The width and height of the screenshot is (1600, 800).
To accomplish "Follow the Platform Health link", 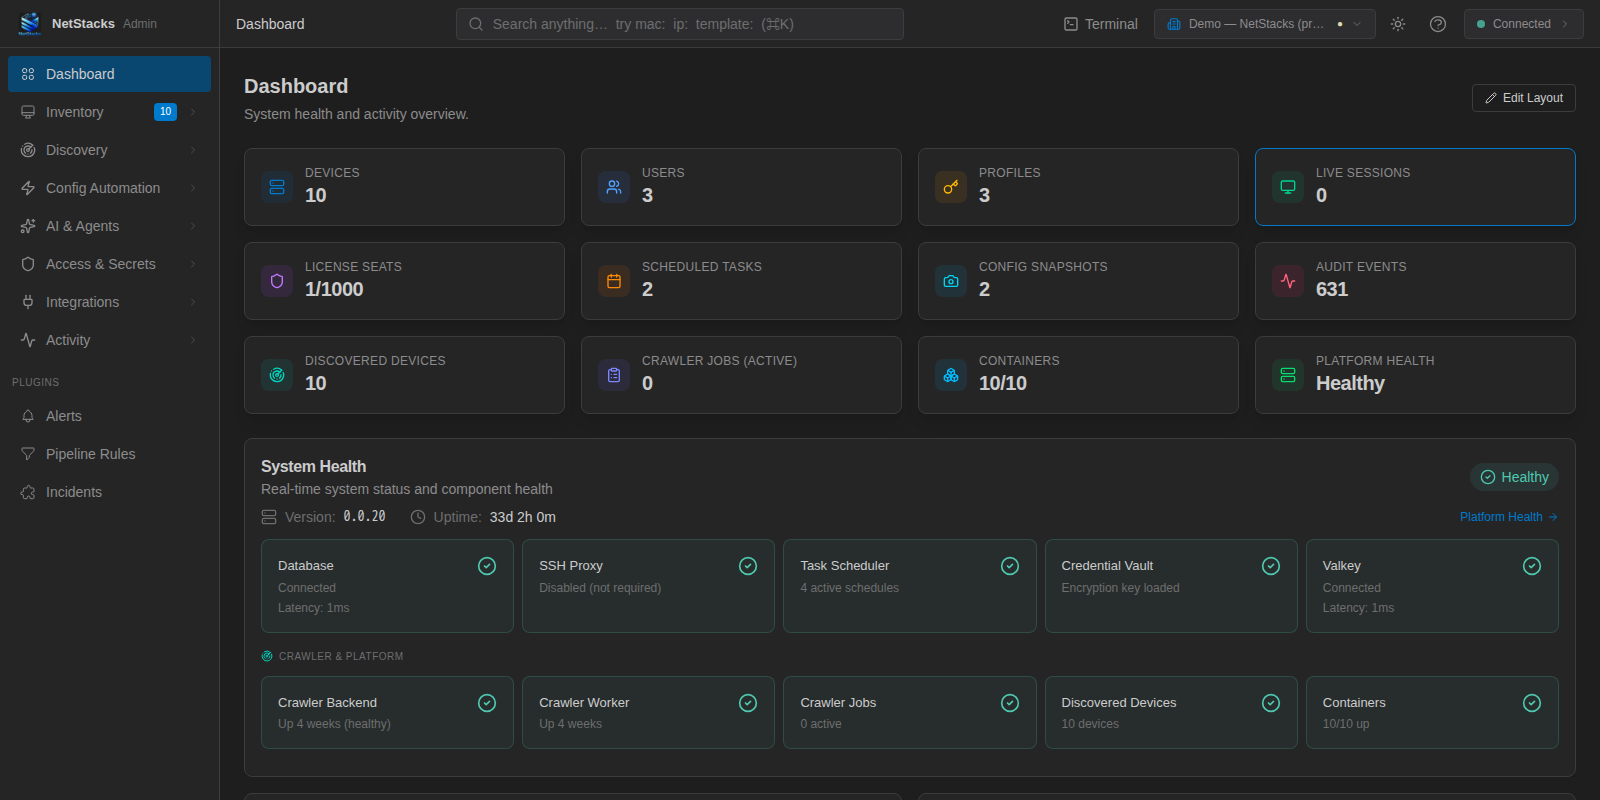I will coord(1509,517).
